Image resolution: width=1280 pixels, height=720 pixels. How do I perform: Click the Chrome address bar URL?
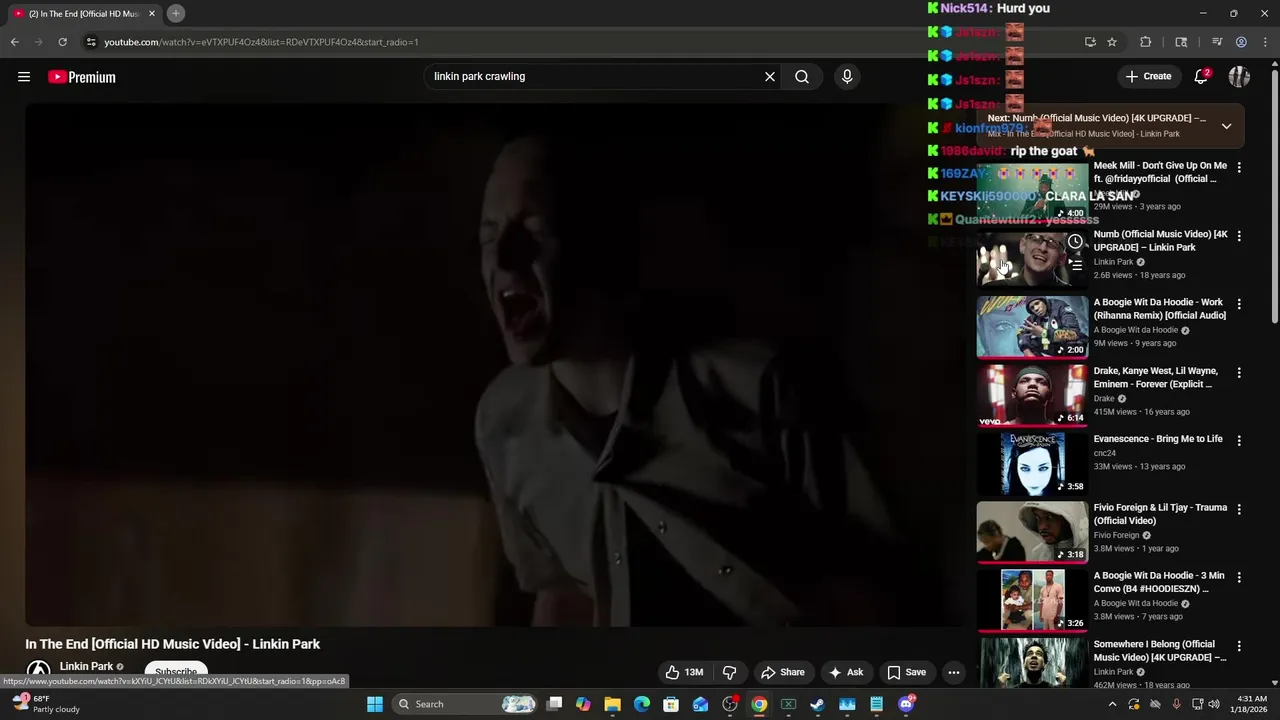(x=261, y=42)
